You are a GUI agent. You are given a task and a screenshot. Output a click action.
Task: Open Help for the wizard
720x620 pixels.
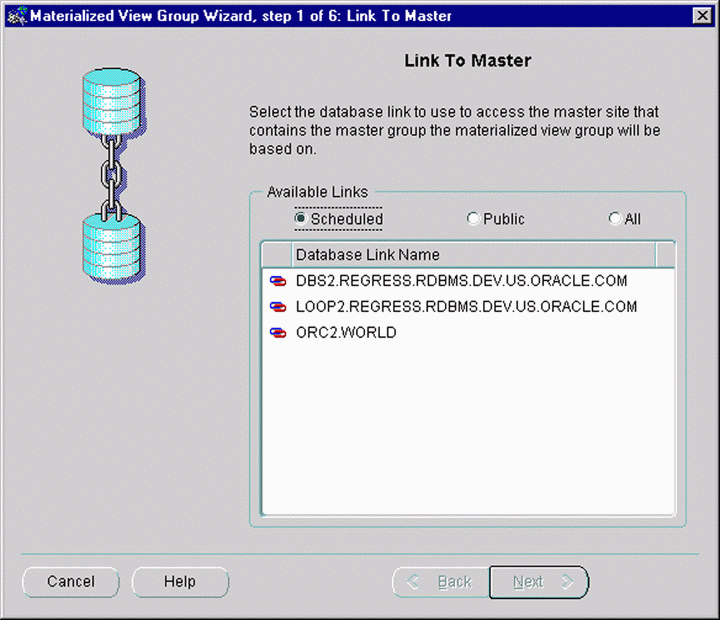(x=180, y=582)
